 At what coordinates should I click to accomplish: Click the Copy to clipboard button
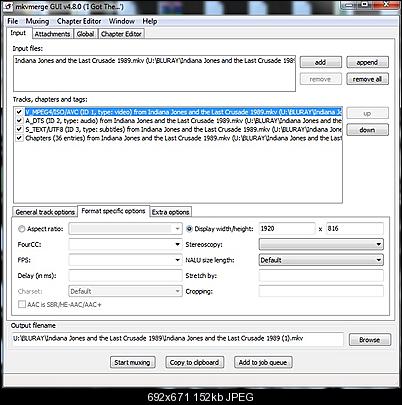point(195,362)
